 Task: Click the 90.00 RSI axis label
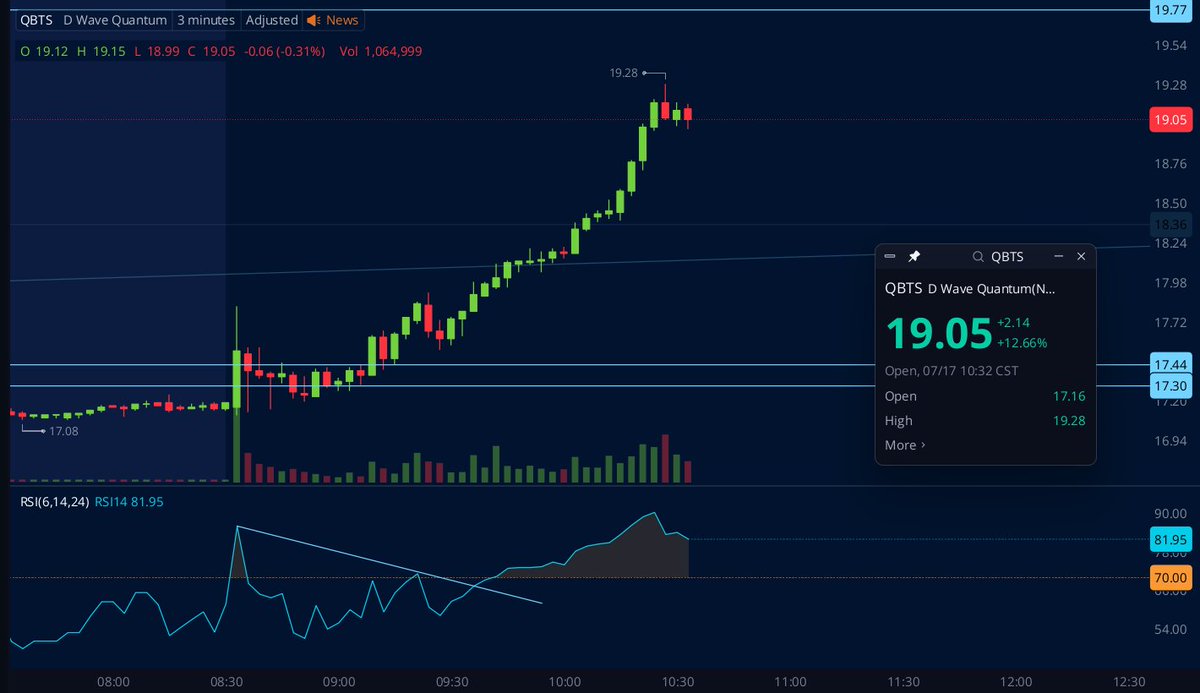click(x=1170, y=513)
